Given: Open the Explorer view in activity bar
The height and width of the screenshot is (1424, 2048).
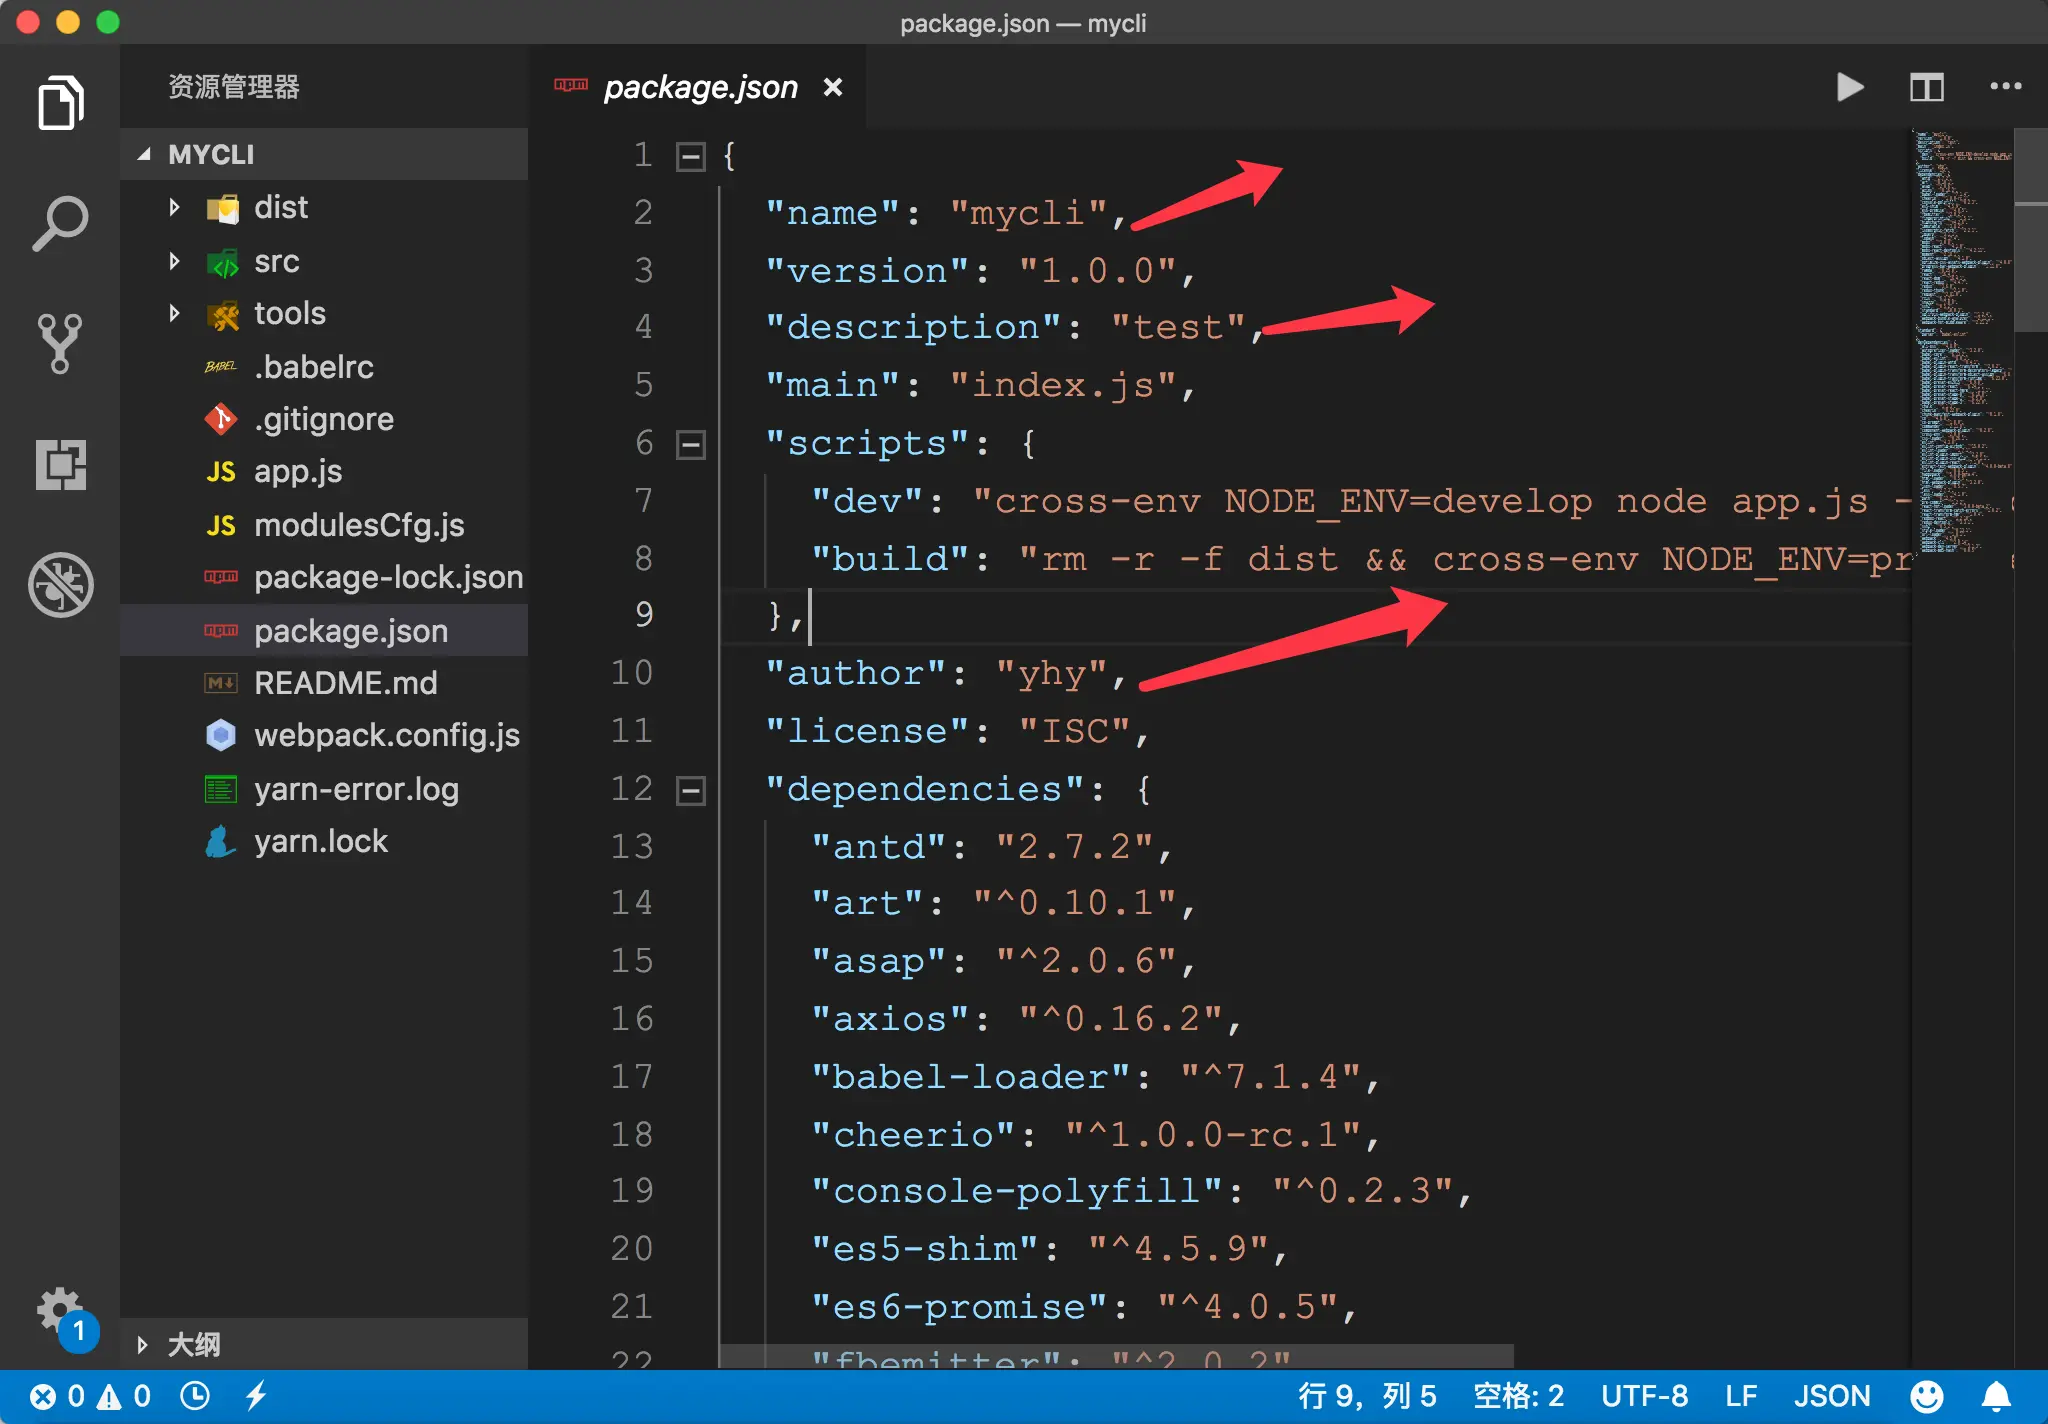Looking at the screenshot, I should coord(60,103).
